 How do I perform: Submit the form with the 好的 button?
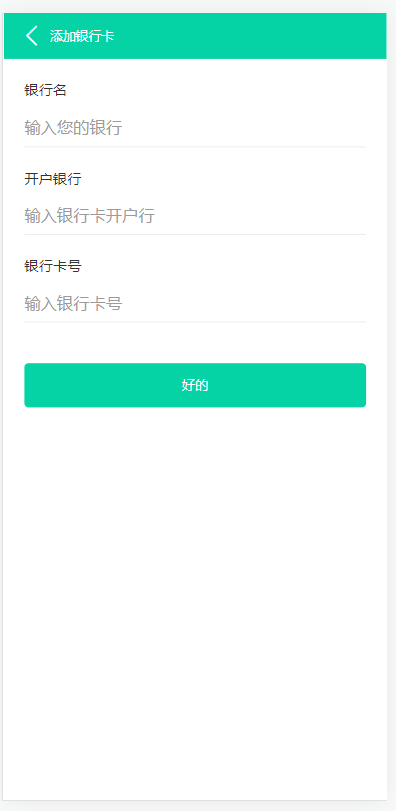coord(195,385)
